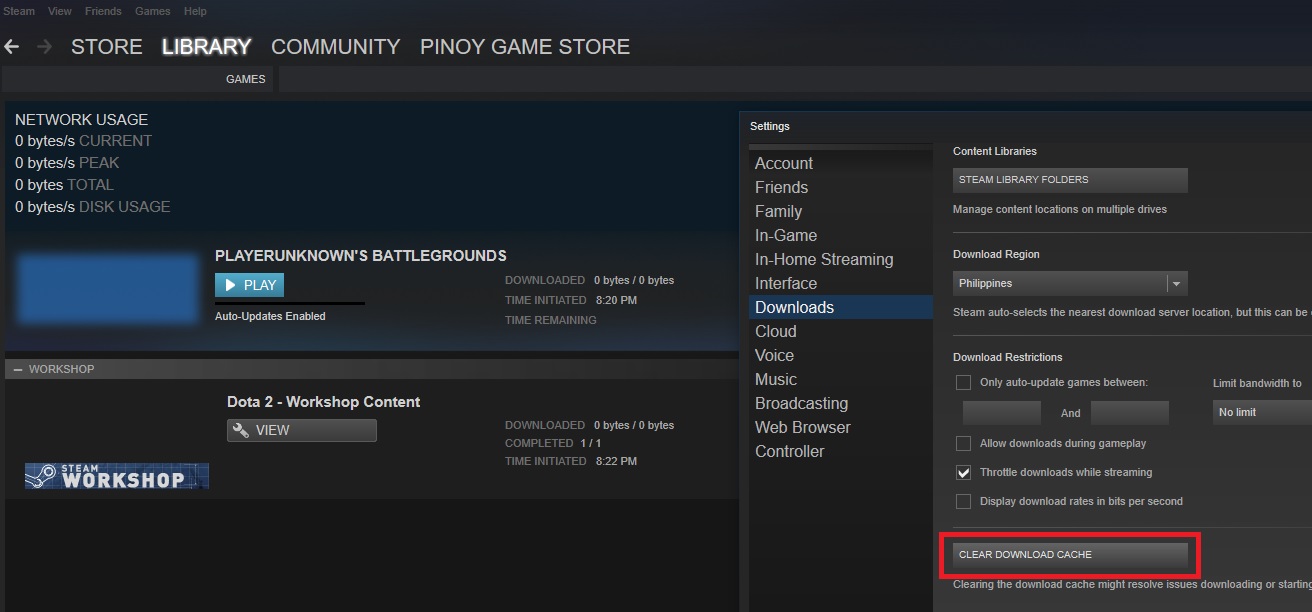Screen dimensions: 1312x612
Task: Click the PUBG download progress bar
Action: point(290,303)
